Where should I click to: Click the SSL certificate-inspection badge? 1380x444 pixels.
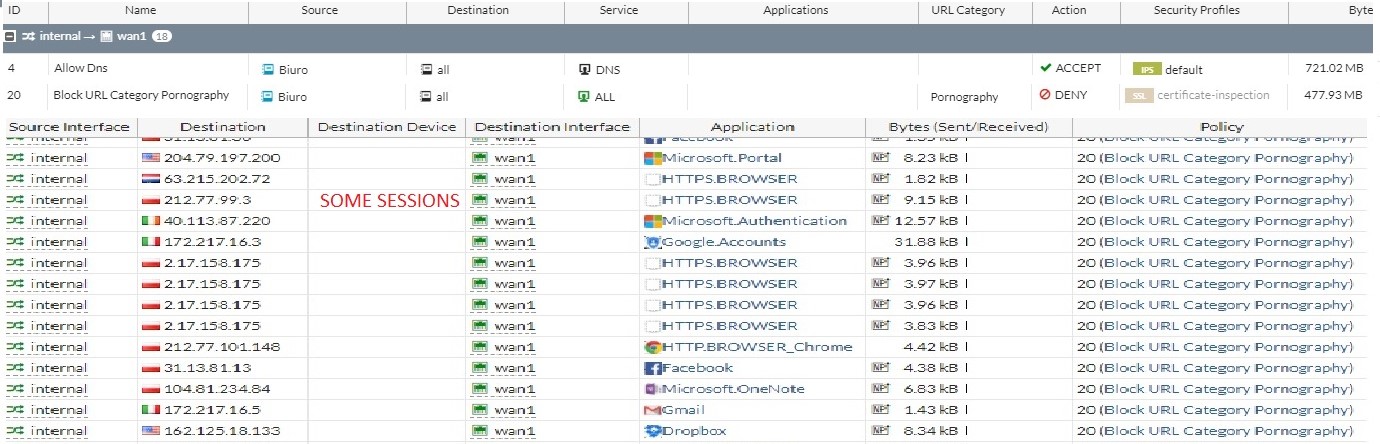[1139, 96]
